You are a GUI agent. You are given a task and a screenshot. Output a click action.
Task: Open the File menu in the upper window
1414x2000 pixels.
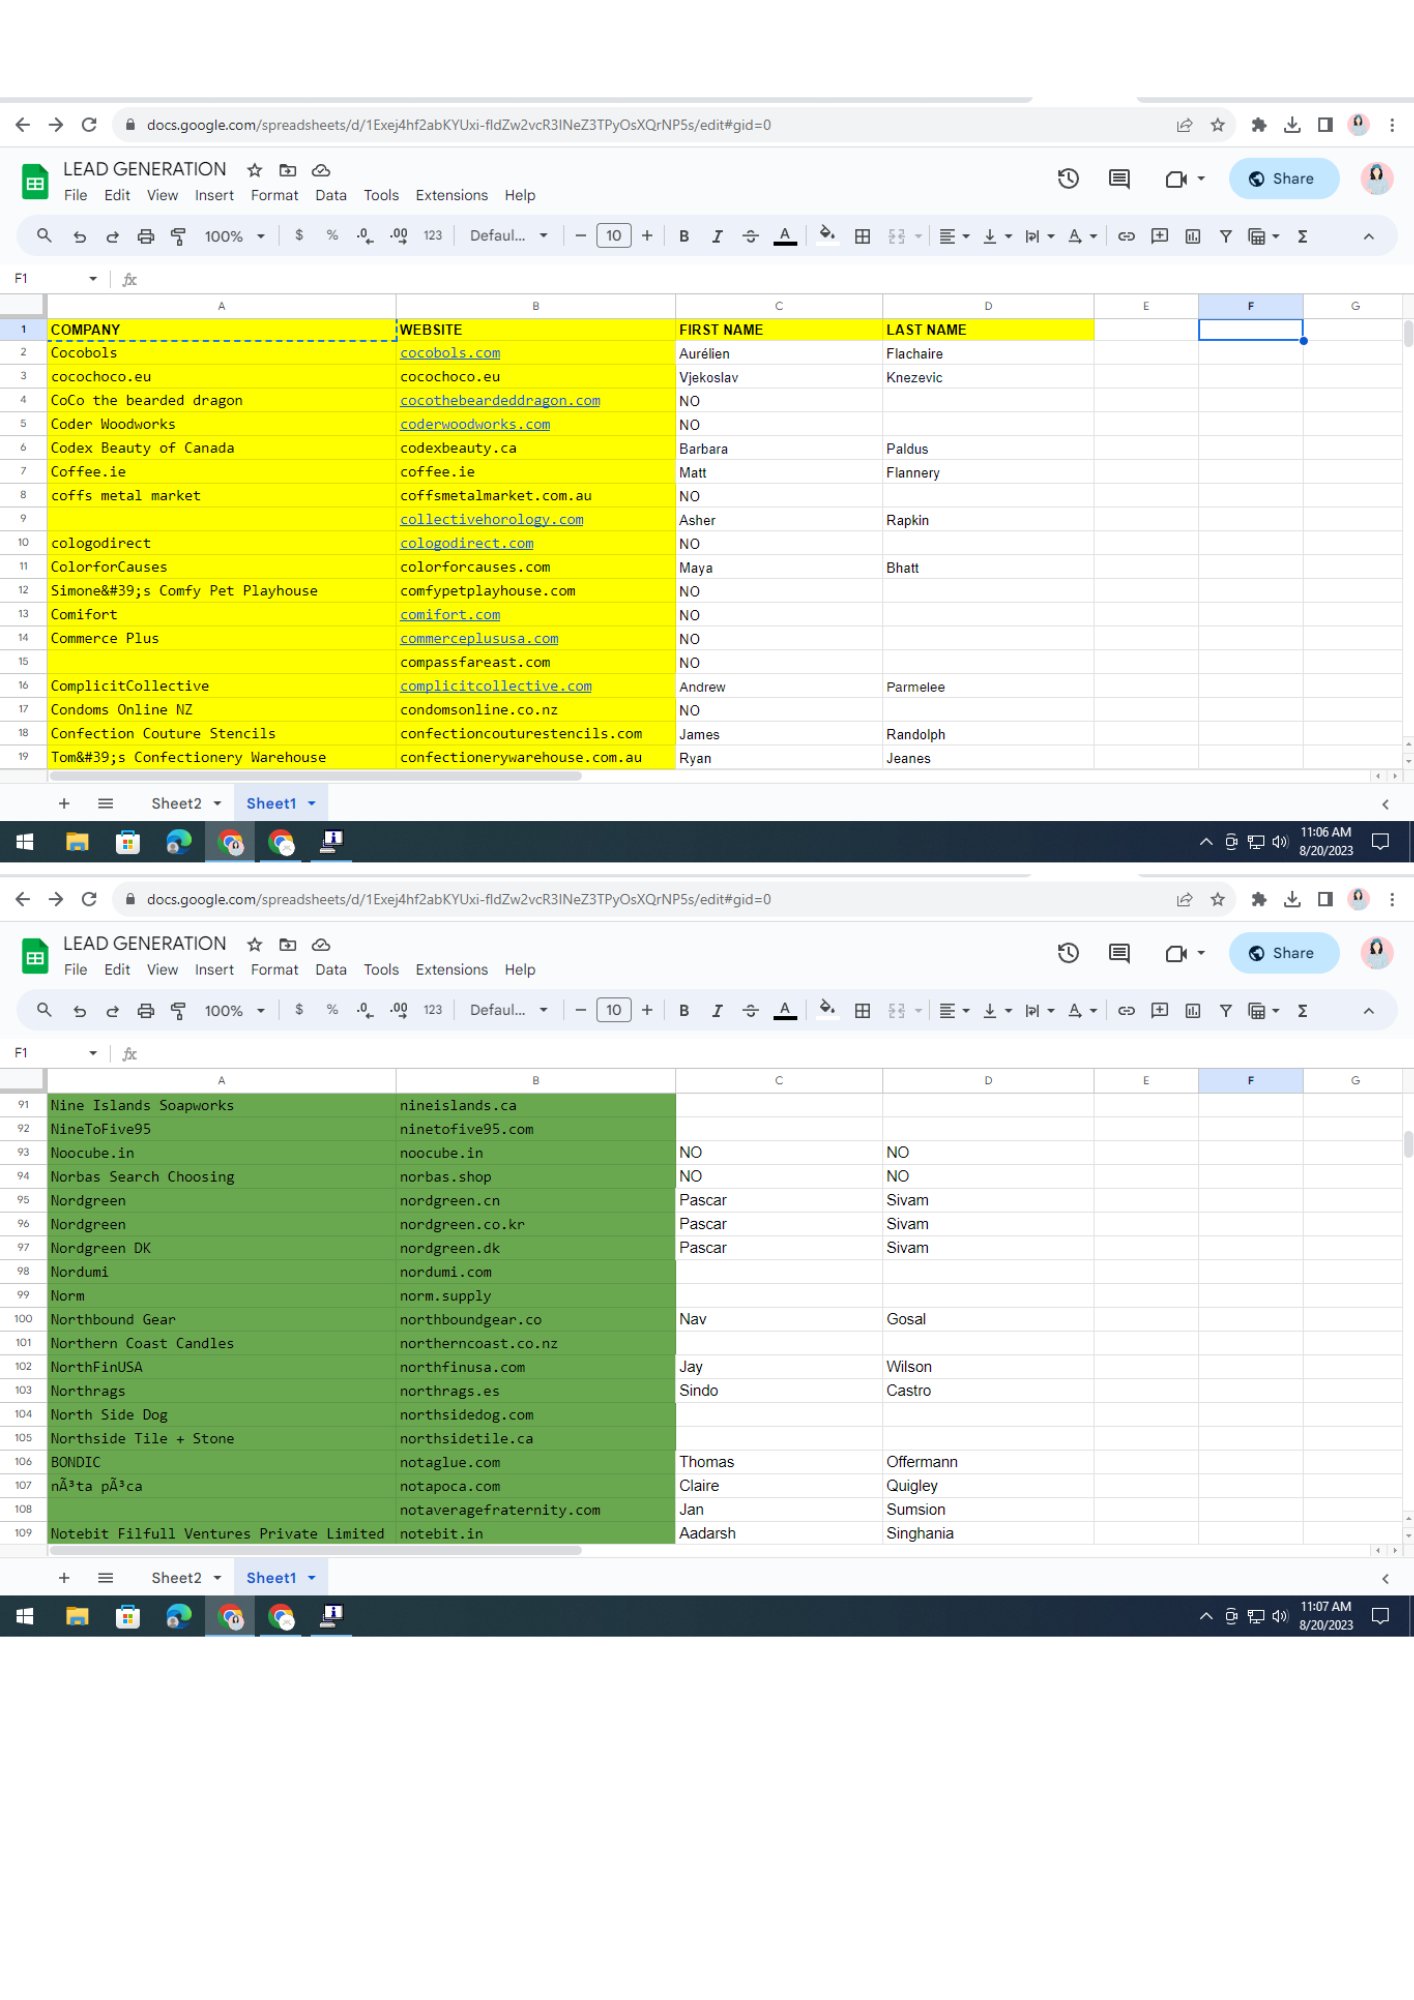click(x=76, y=196)
